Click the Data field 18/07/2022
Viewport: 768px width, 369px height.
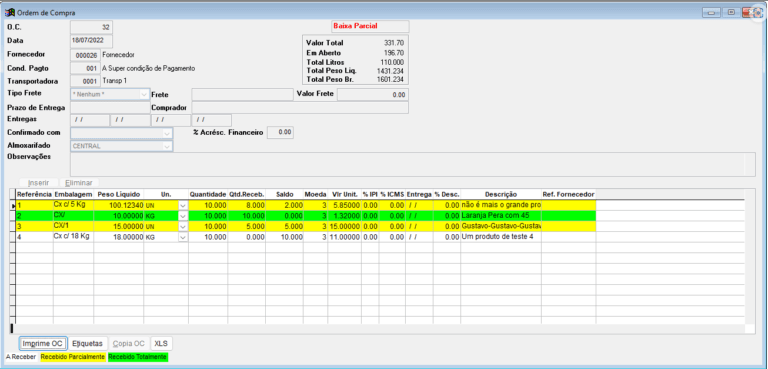(92, 41)
